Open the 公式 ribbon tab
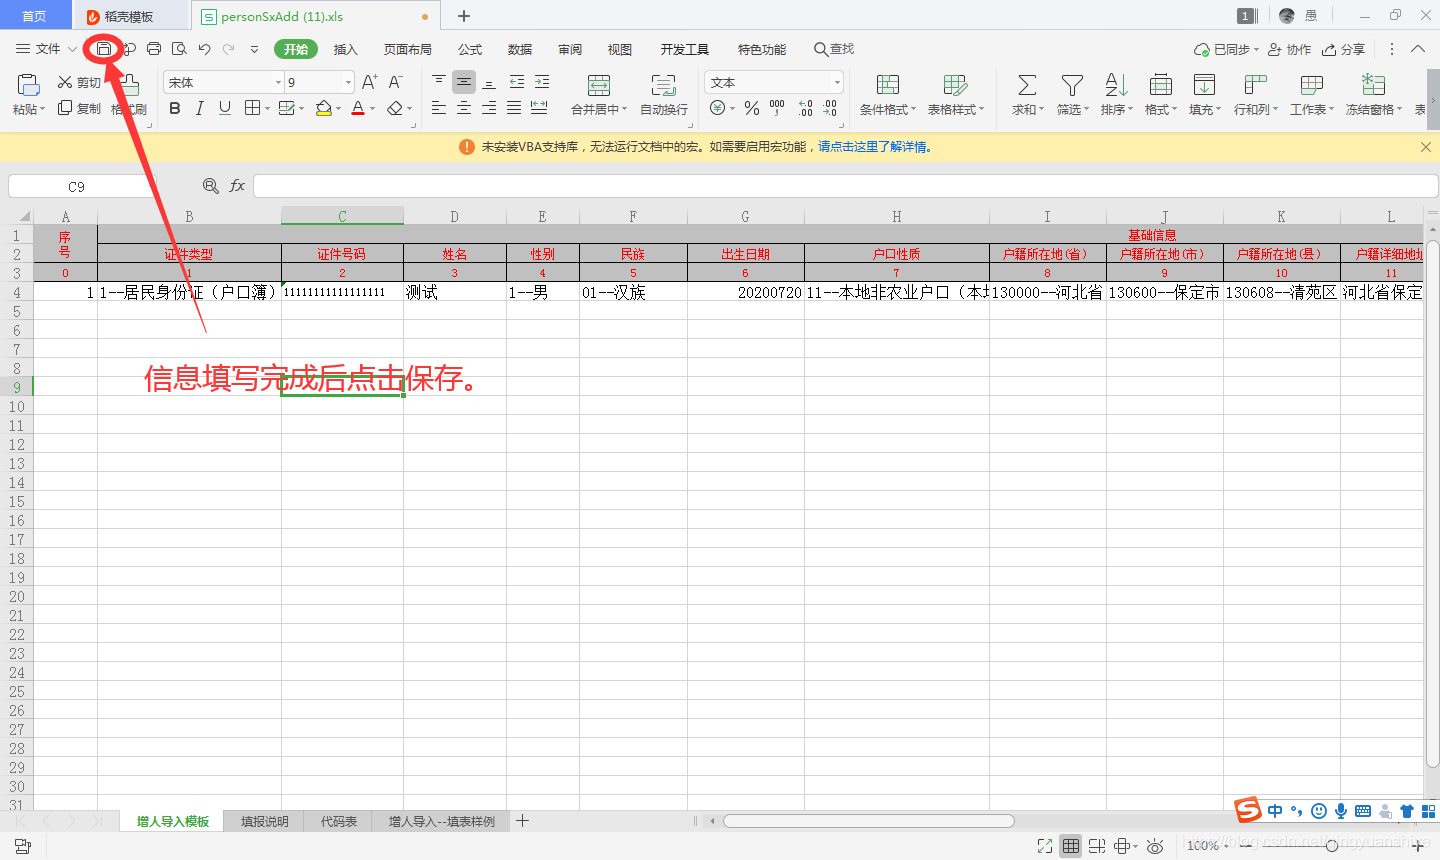 coord(470,49)
